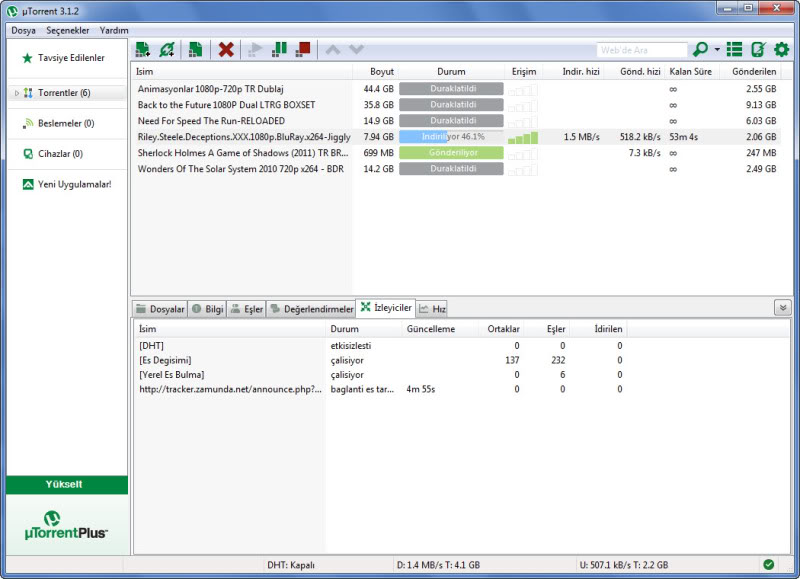800x579 pixels.
Task: Open the search engine dropdown arrow
Action: pos(717,49)
